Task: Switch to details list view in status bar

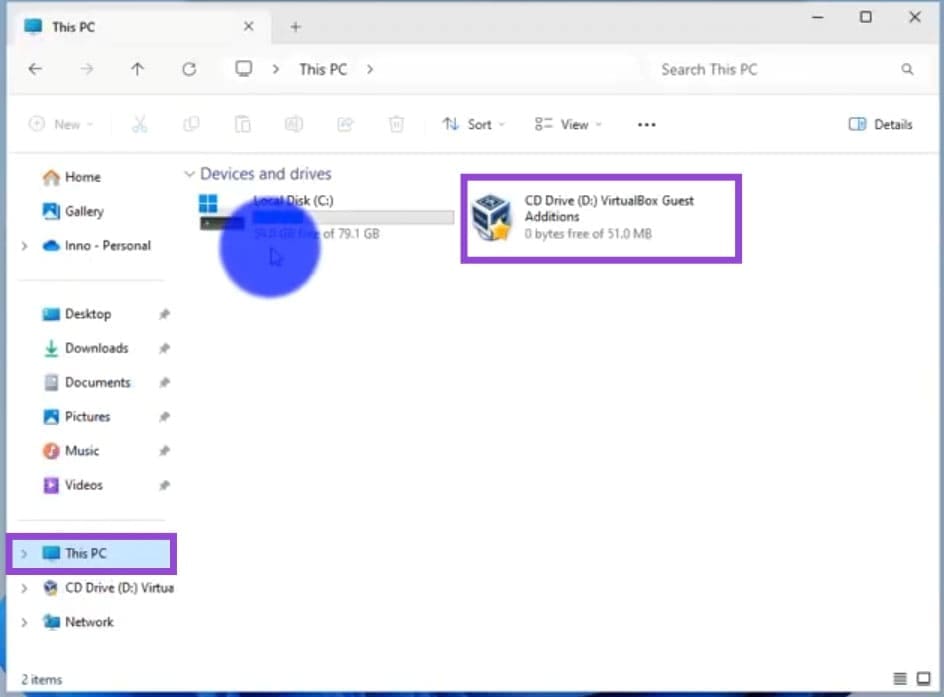Action: [x=900, y=679]
